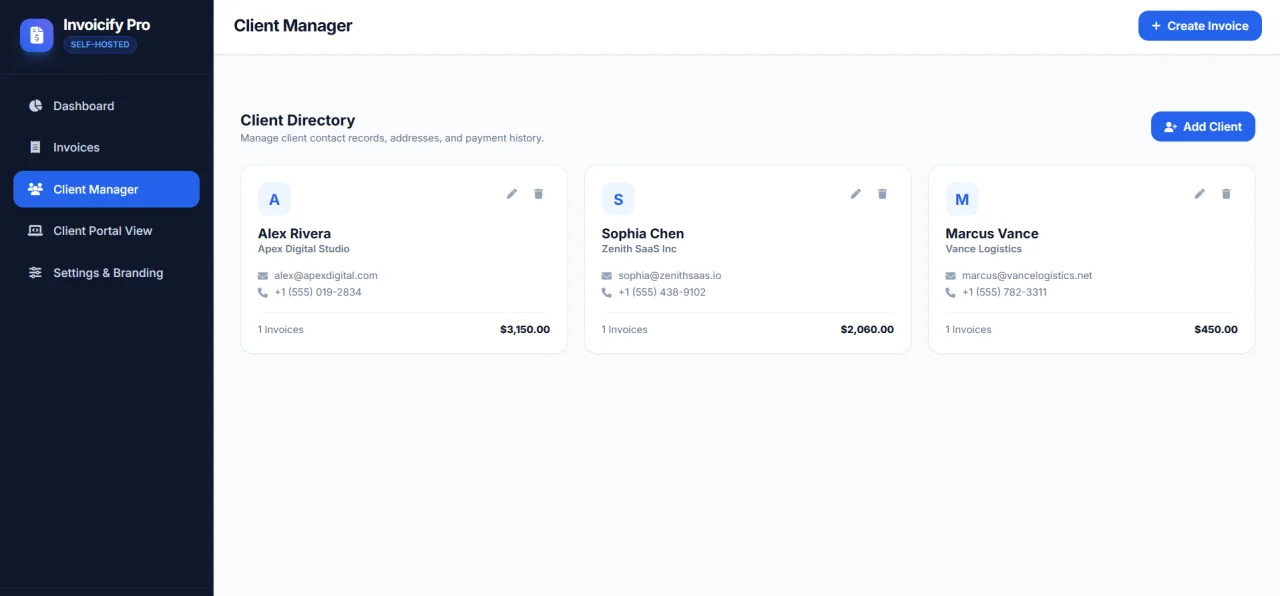Viewport: 1280px width, 596px height.
Task: Click the Sophia Chen name
Action: tap(643, 234)
